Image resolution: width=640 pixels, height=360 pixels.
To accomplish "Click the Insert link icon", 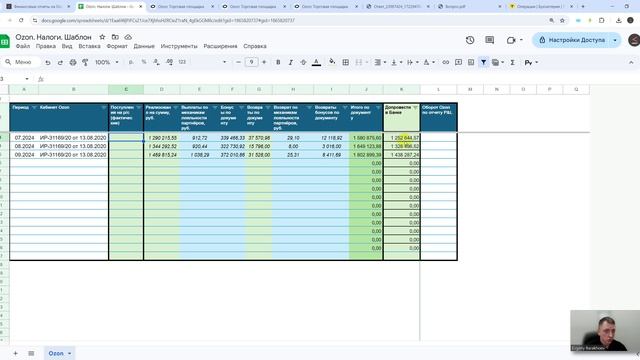I will [446, 62].
